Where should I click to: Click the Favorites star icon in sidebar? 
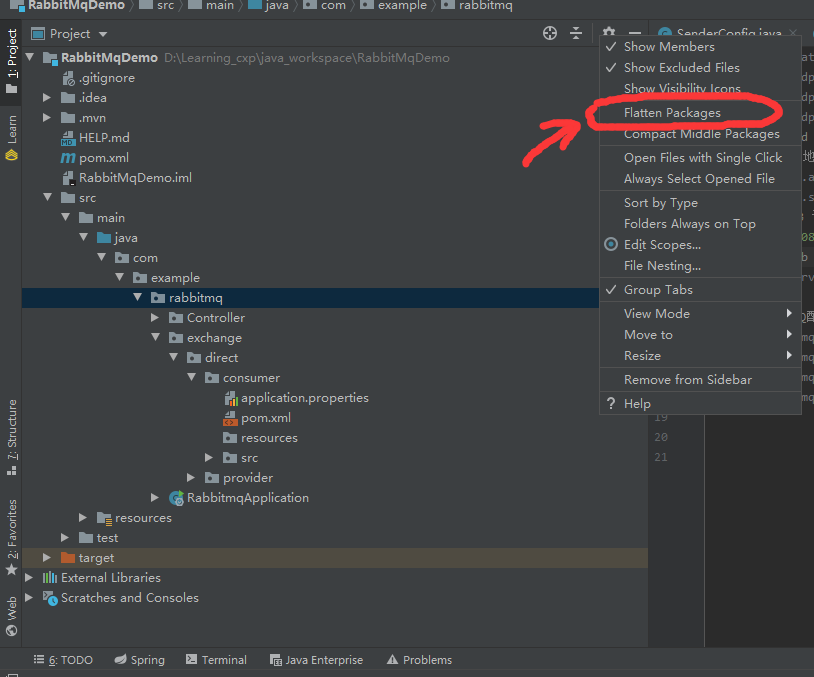11,570
